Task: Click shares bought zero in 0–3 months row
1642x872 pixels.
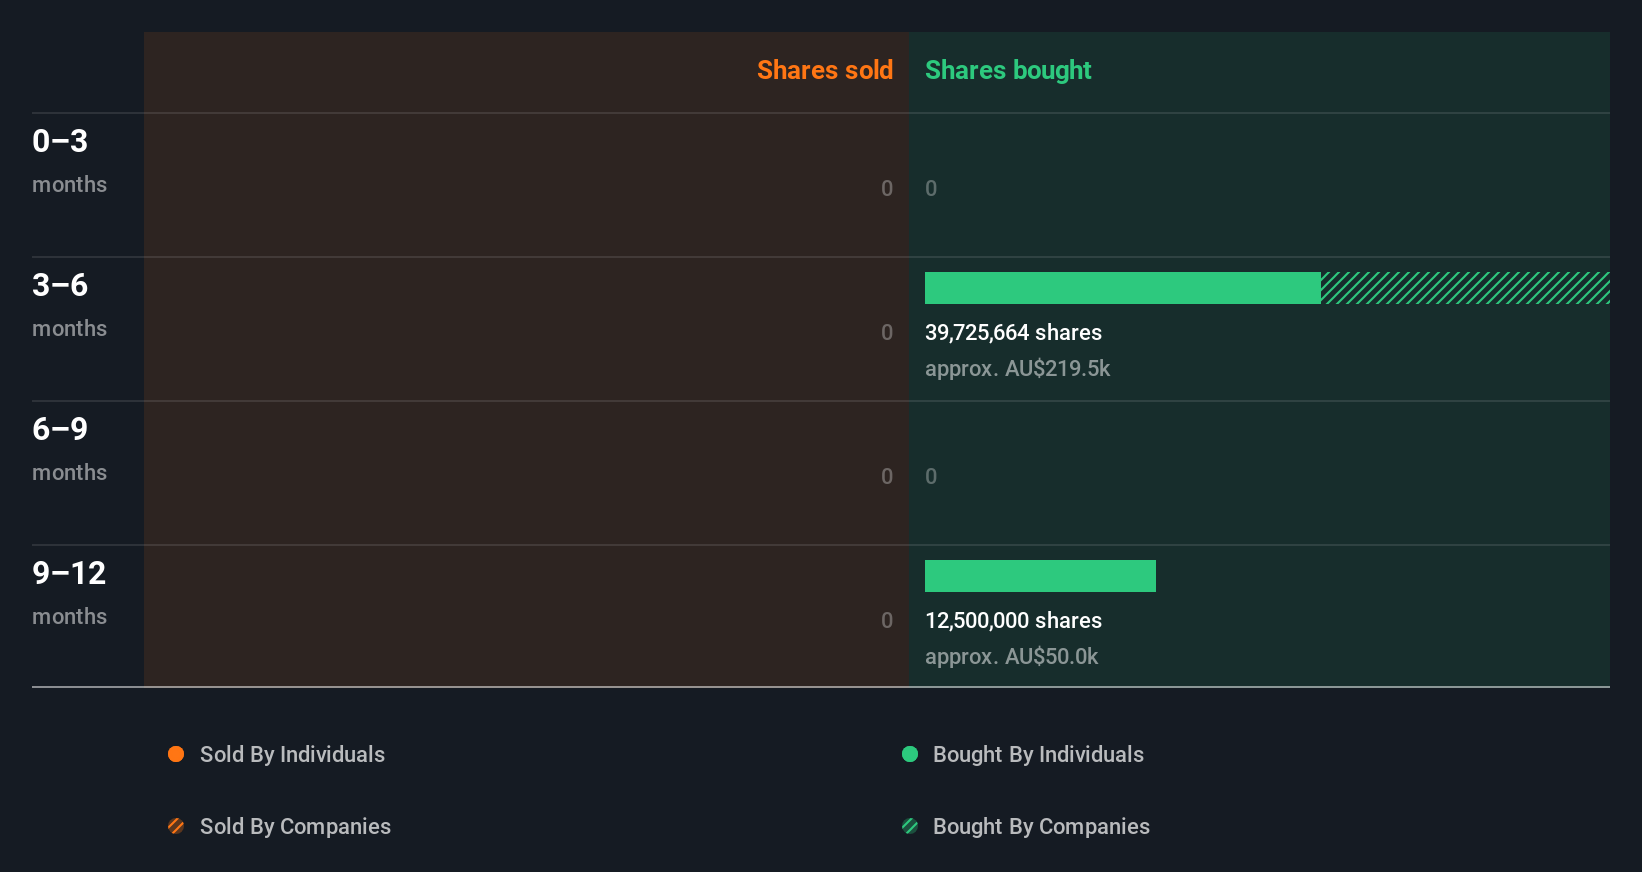Action: [931, 188]
